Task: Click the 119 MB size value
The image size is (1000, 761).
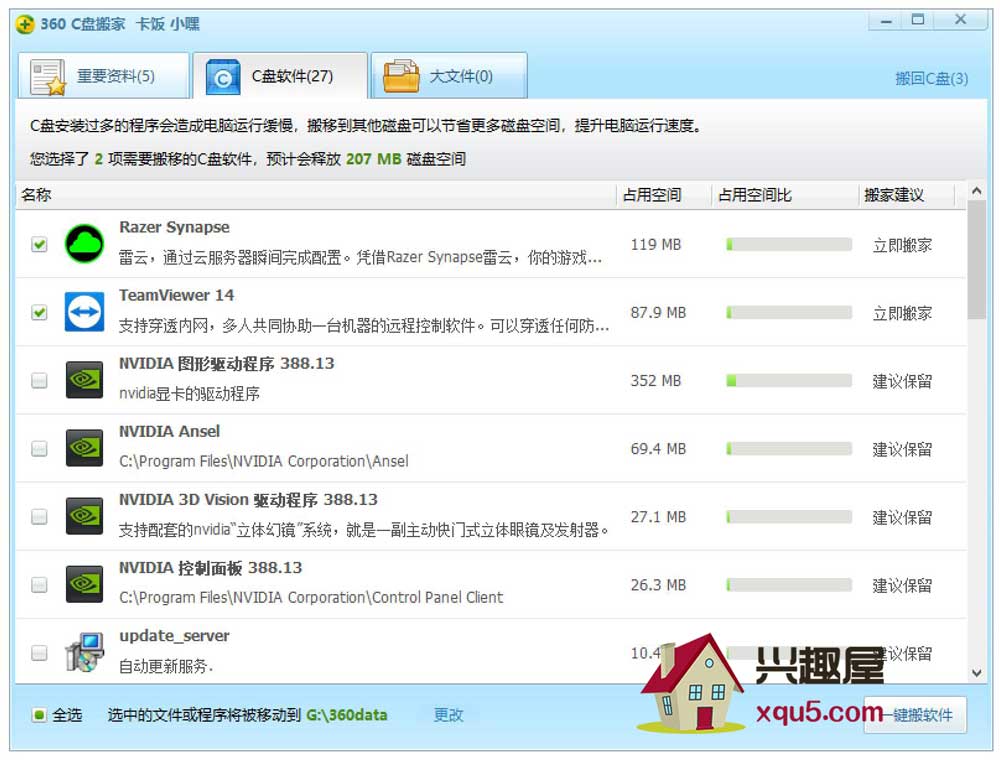Action: point(656,245)
